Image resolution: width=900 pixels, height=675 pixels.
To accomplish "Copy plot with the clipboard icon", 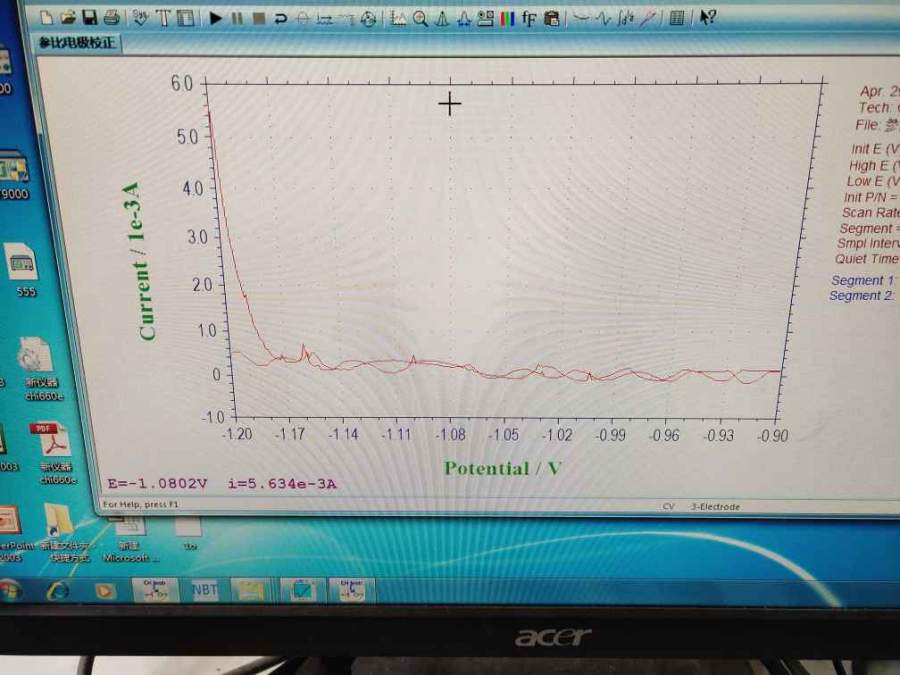I will [552, 19].
